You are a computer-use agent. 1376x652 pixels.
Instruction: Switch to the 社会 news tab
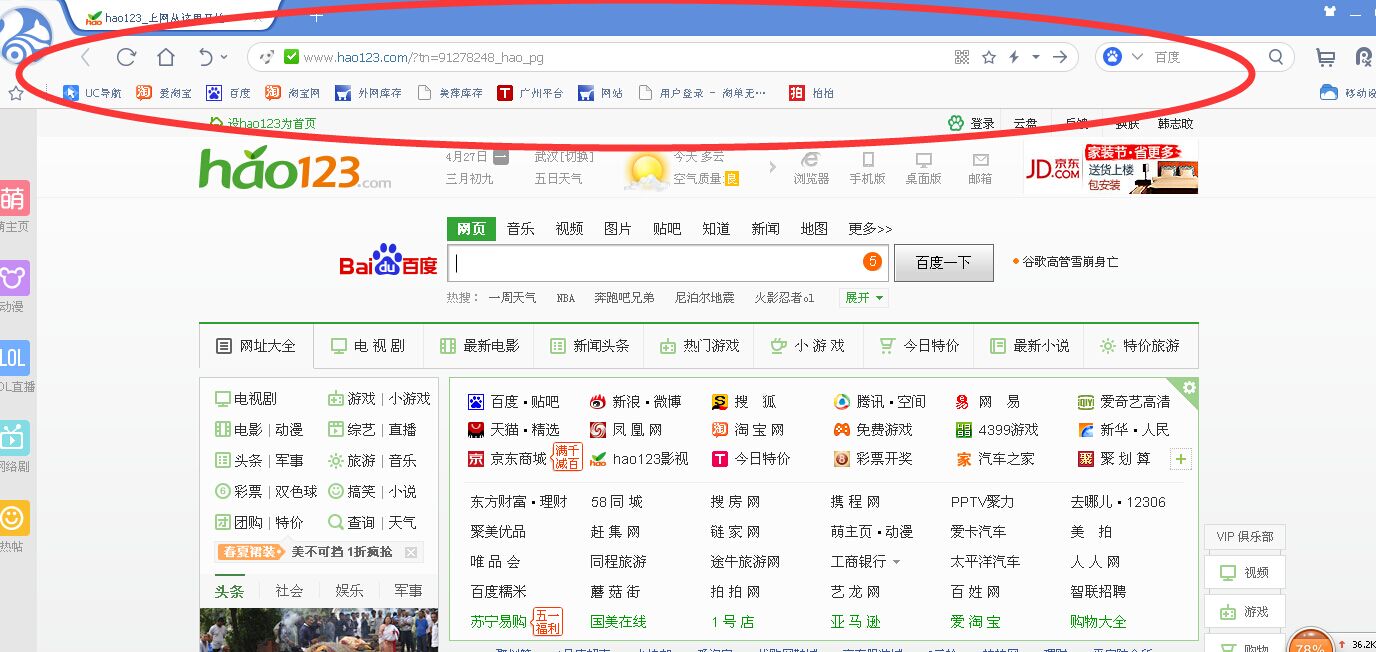pos(289,591)
